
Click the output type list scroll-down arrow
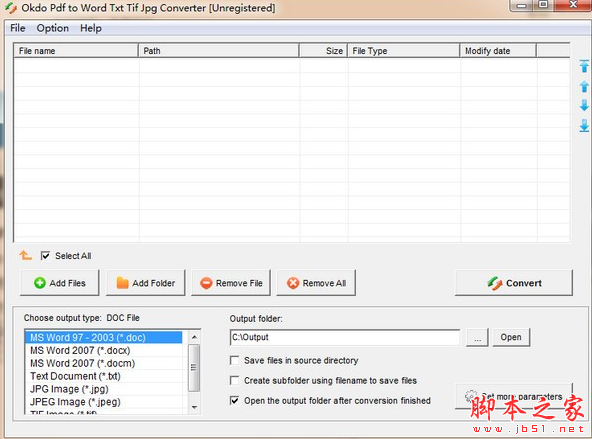pos(194,407)
